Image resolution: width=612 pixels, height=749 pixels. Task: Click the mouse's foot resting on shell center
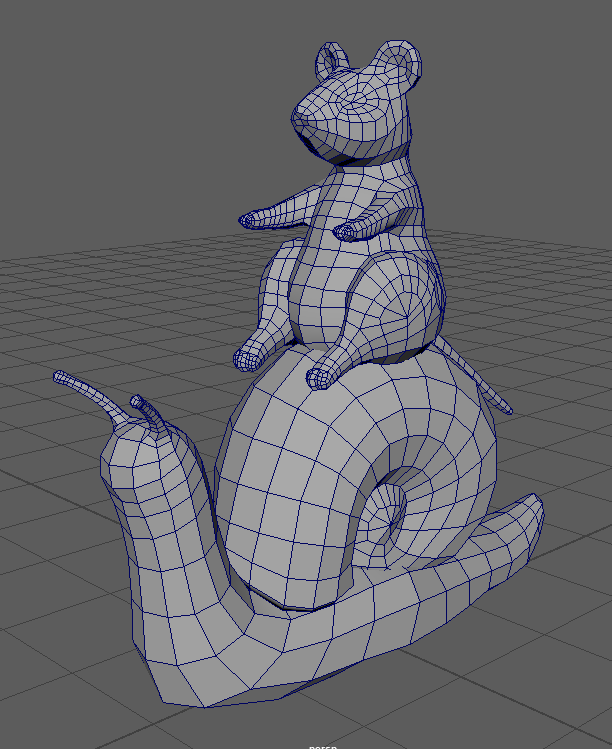[x=324, y=376]
